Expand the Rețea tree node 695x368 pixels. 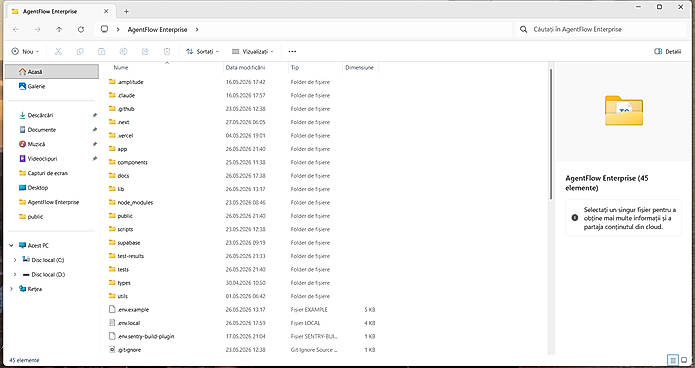(x=12, y=289)
